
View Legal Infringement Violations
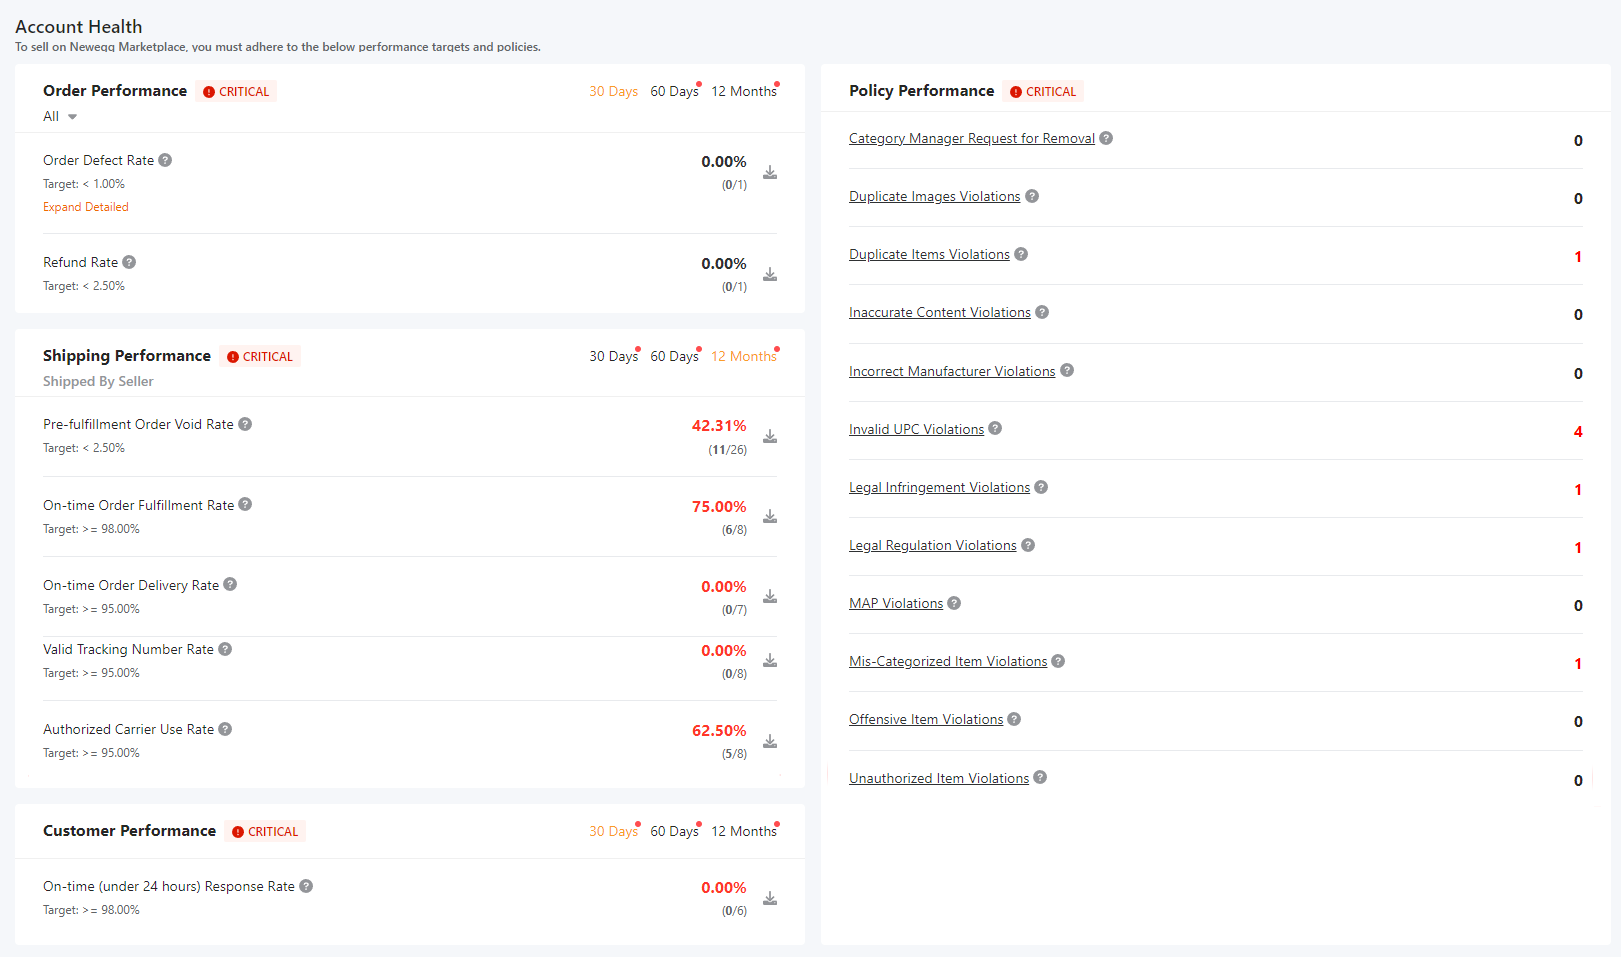coord(939,487)
